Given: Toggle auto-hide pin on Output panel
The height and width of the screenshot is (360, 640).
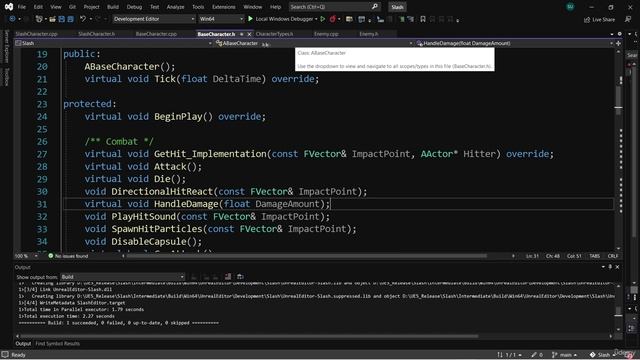Looking at the screenshot, I should click(610, 267).
